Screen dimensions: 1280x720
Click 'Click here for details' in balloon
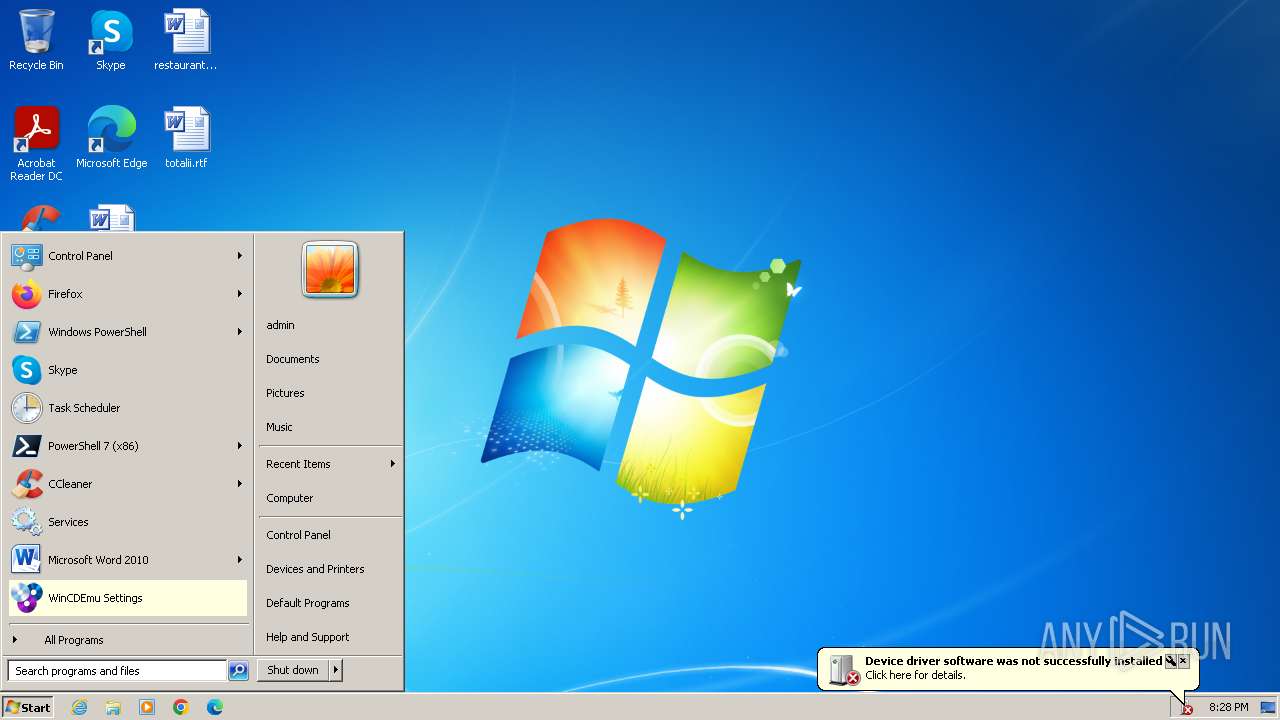915,675
